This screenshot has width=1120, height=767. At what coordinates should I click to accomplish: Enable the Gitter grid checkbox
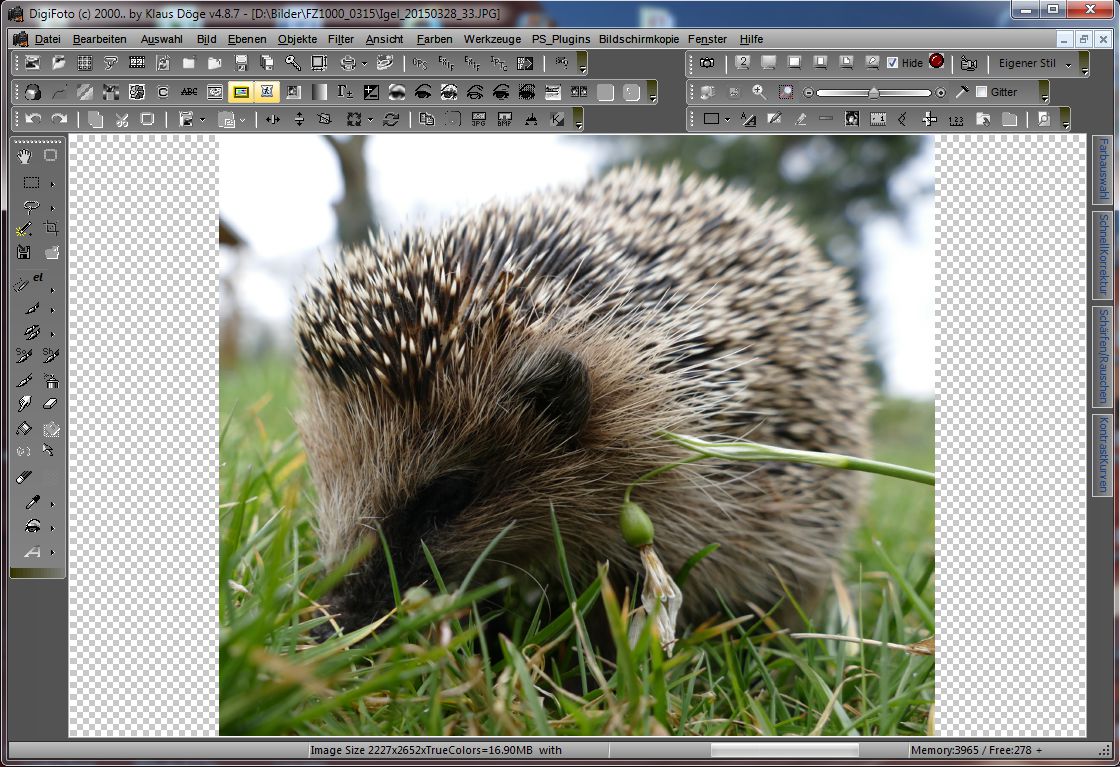click(980, 92)
